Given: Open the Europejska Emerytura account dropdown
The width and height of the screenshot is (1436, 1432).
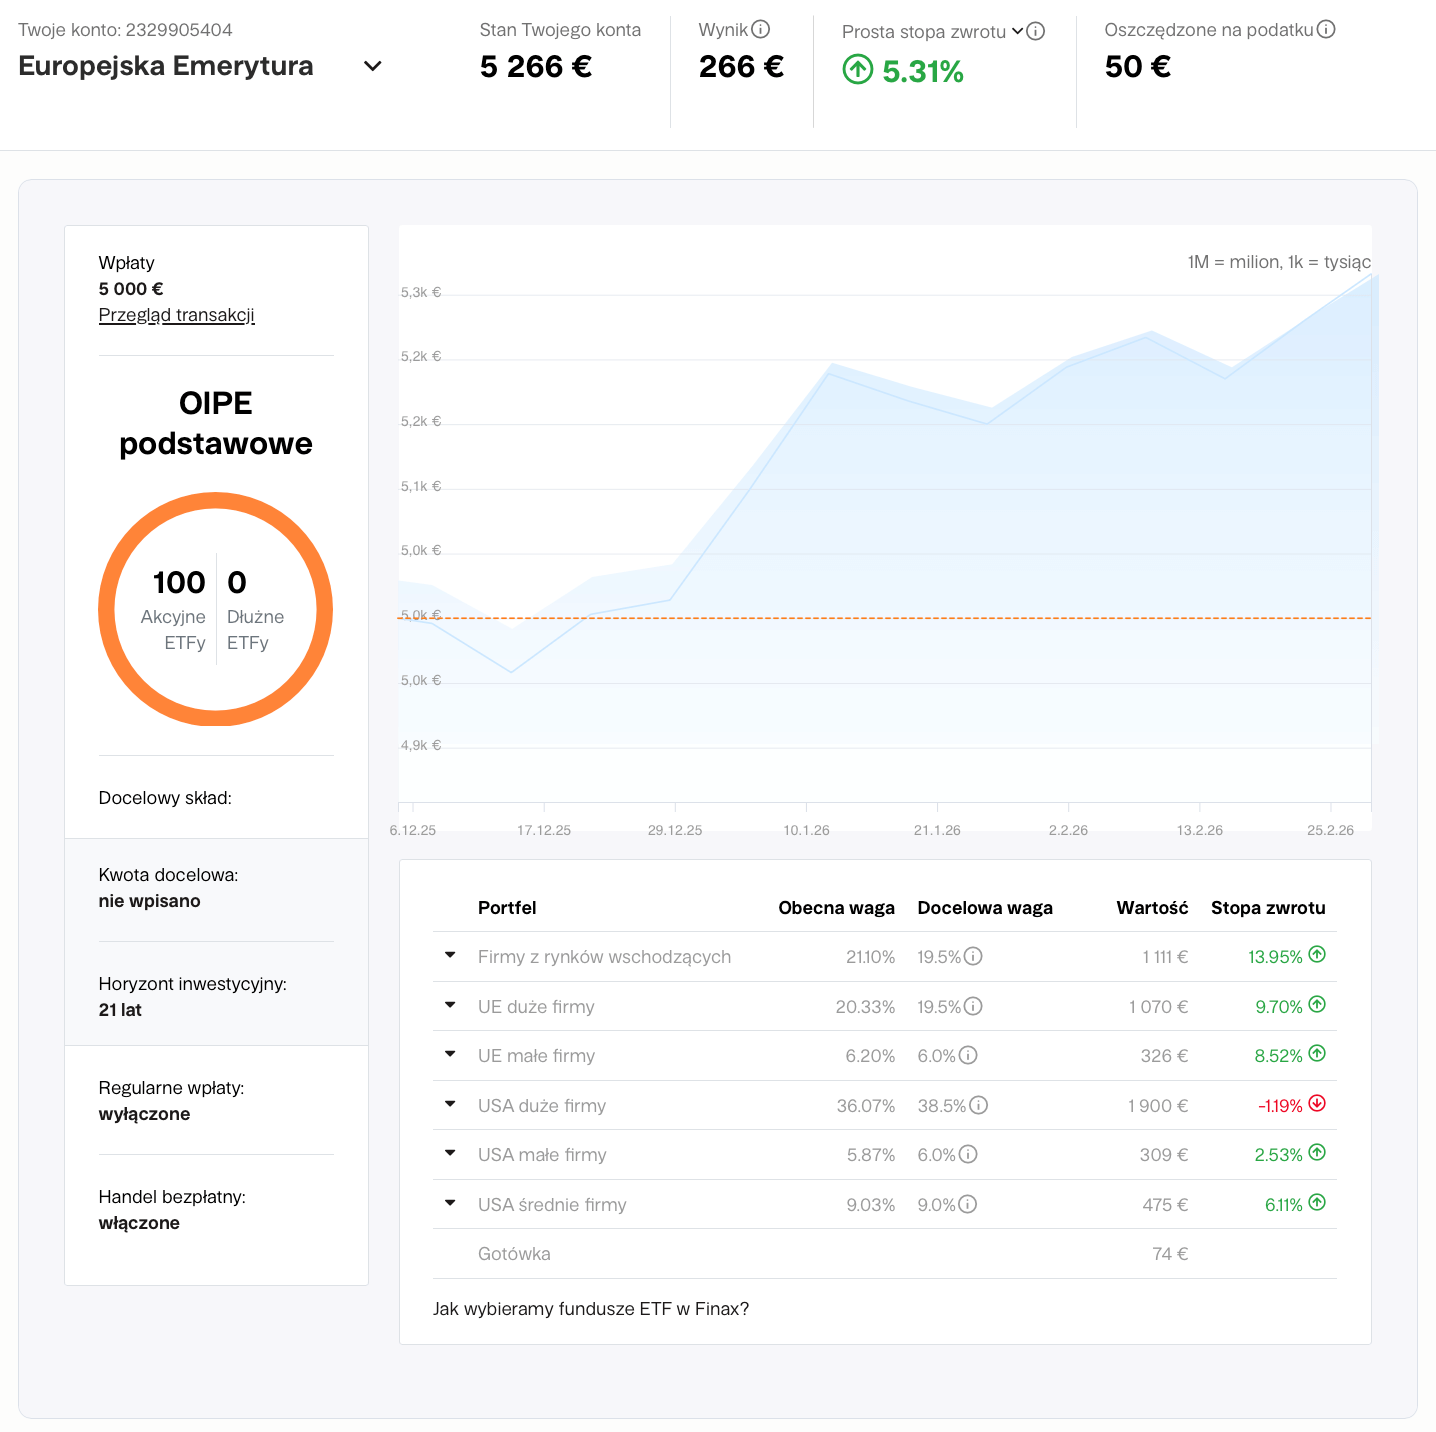Looking at the screenshot, I should [x=372, y=66].
